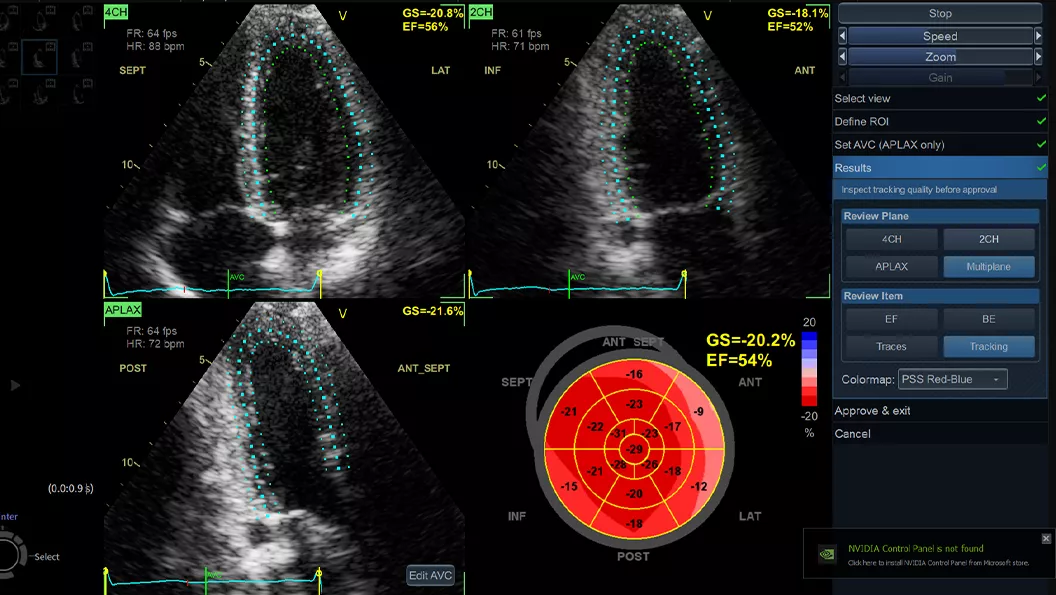
Task: Close the NVIDIA Control Panel notification
Action: coord(1046,538)
